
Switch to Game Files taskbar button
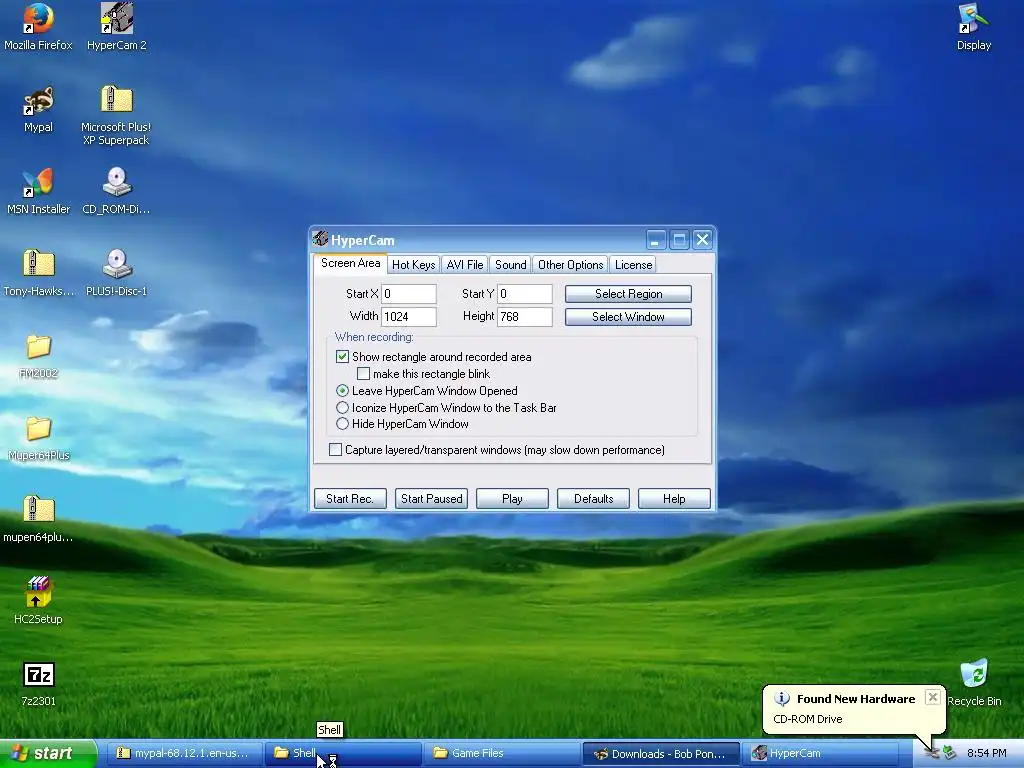tap(502, 754)
